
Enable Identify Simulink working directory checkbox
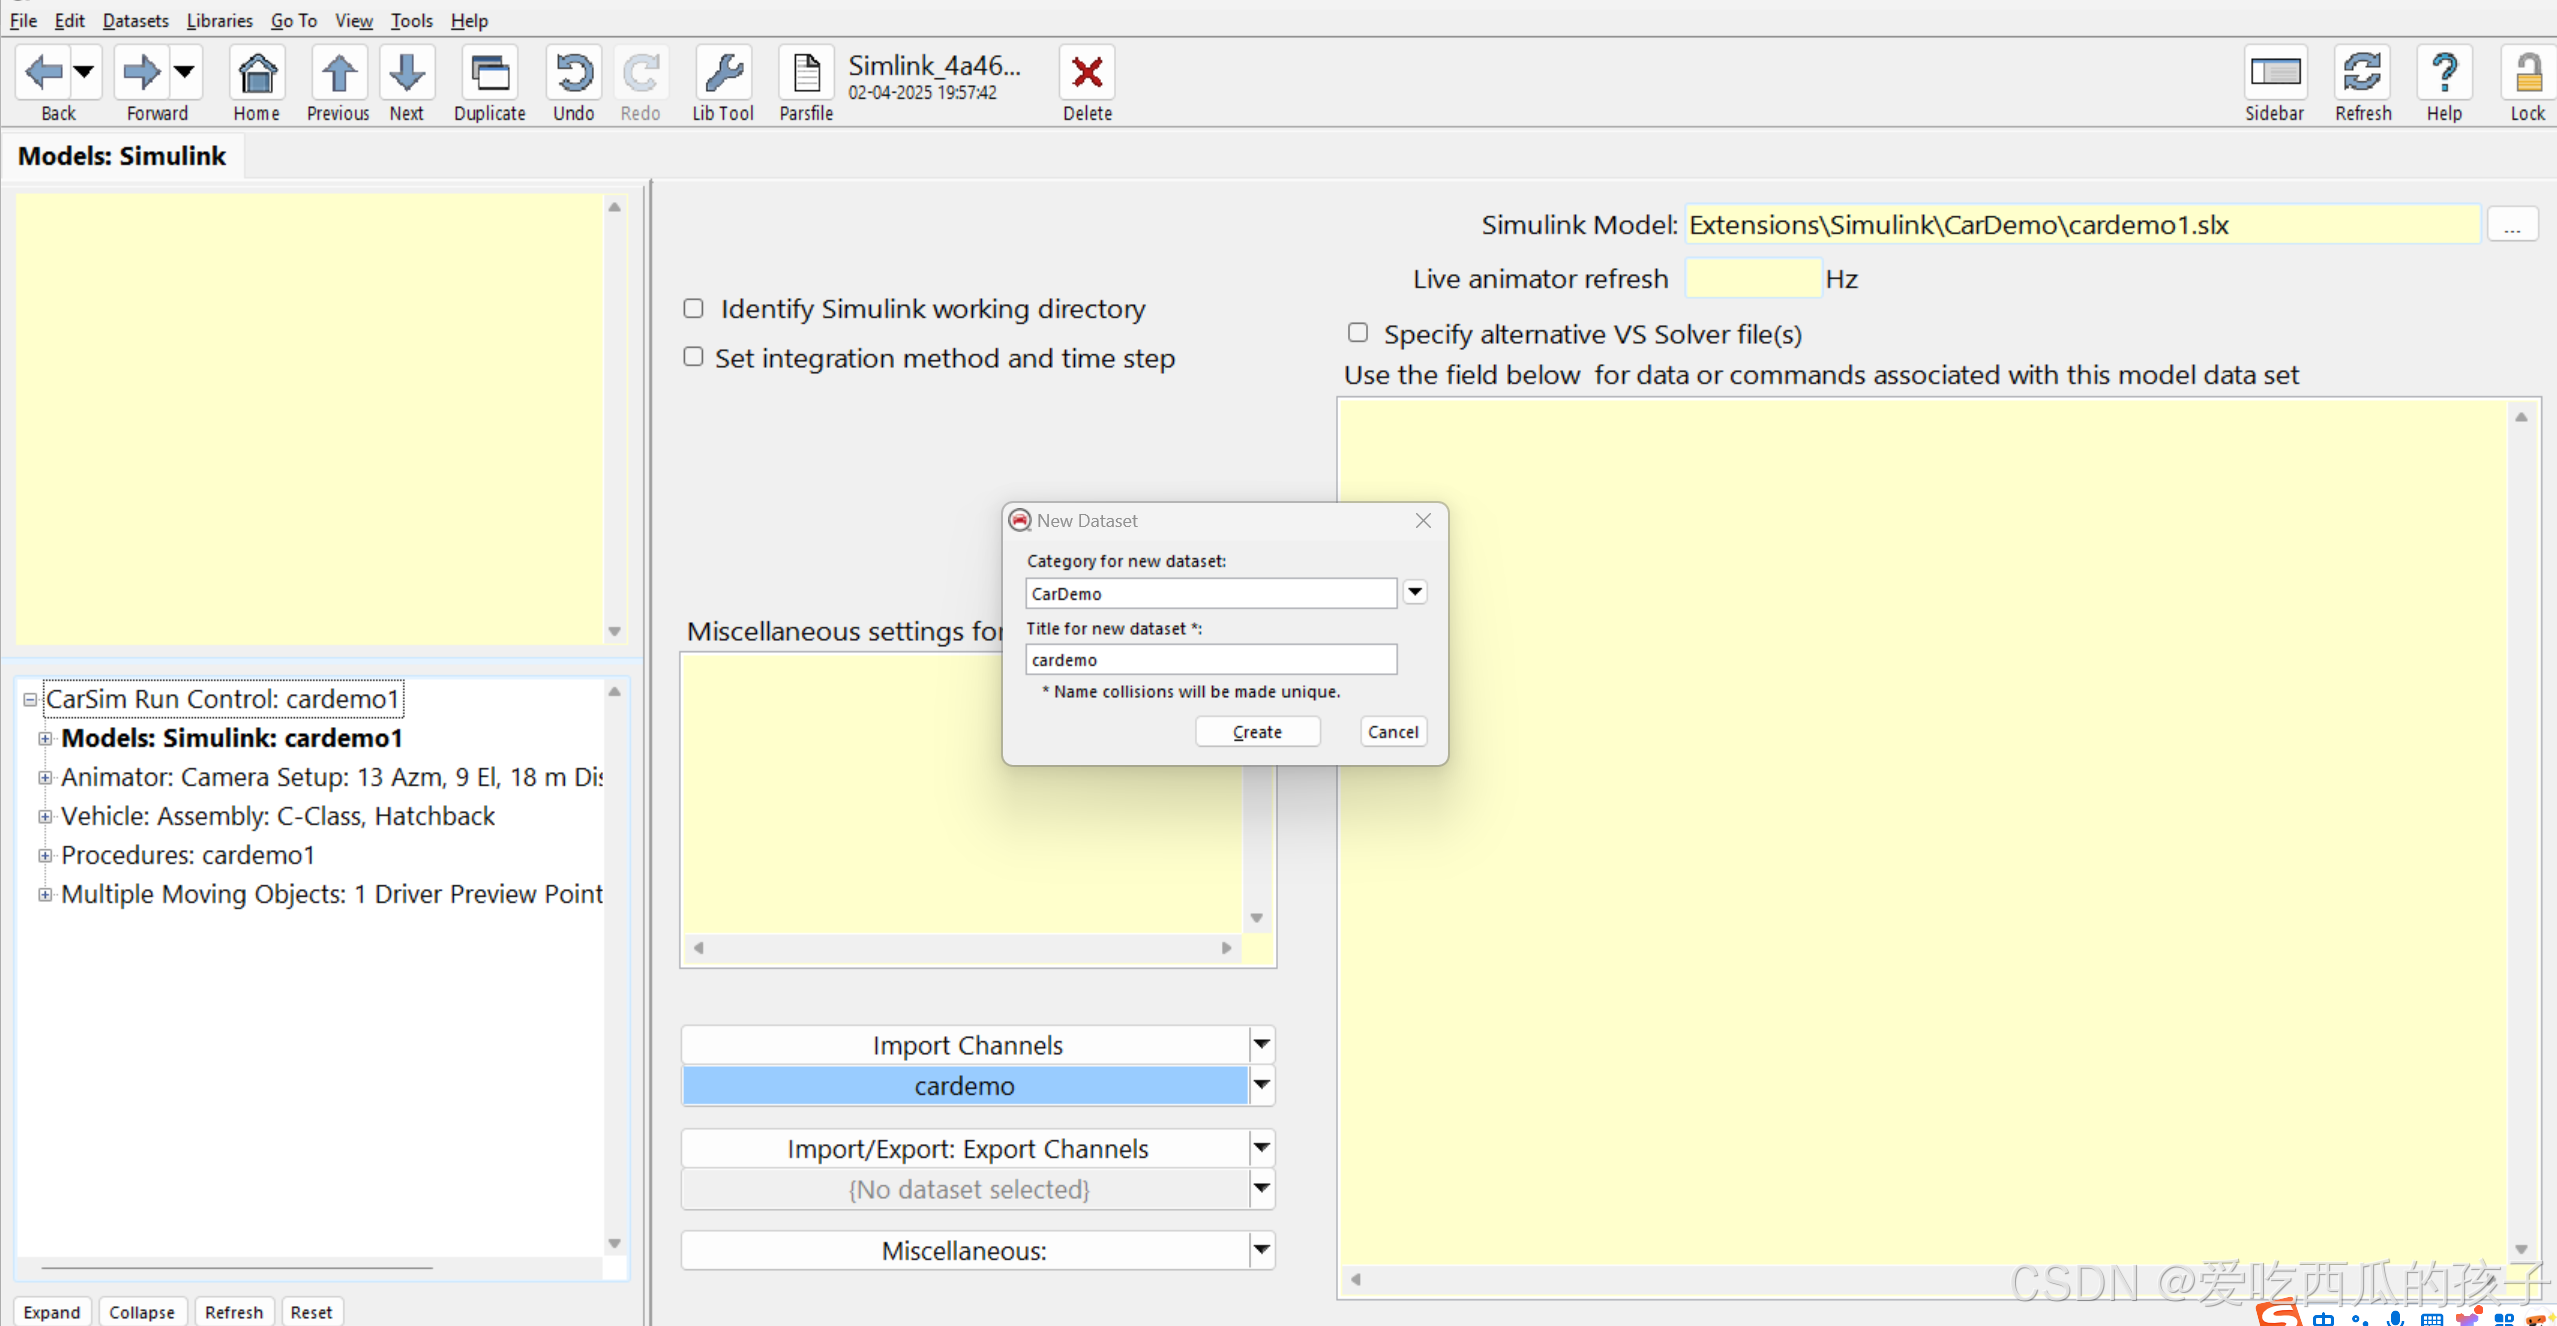point(693,308)
